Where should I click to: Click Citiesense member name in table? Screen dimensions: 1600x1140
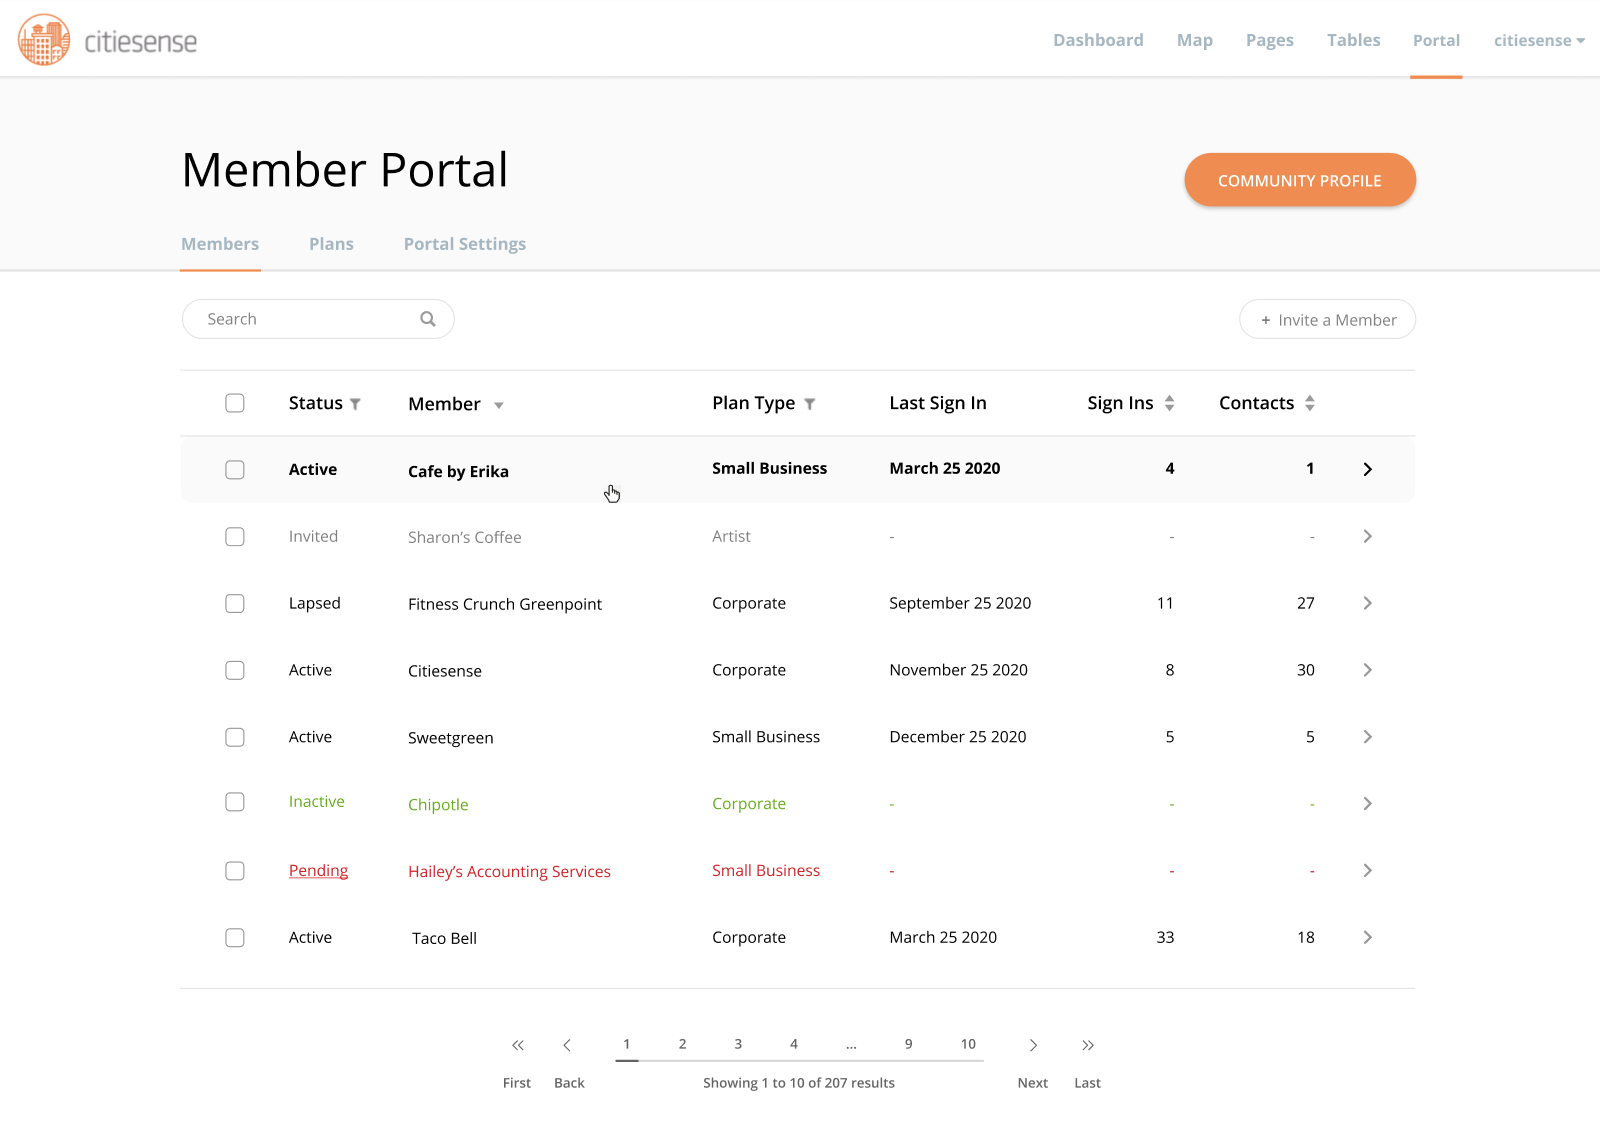point(445,671)
